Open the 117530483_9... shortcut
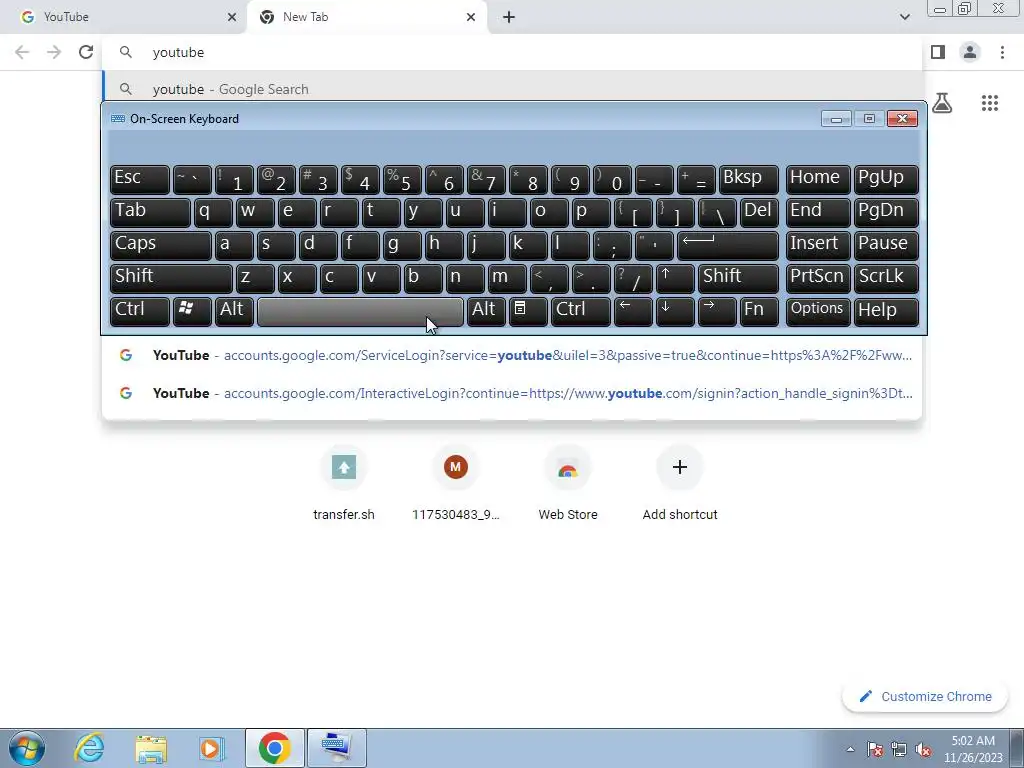Screen dimensions: 1024x768 pos(456,483)
